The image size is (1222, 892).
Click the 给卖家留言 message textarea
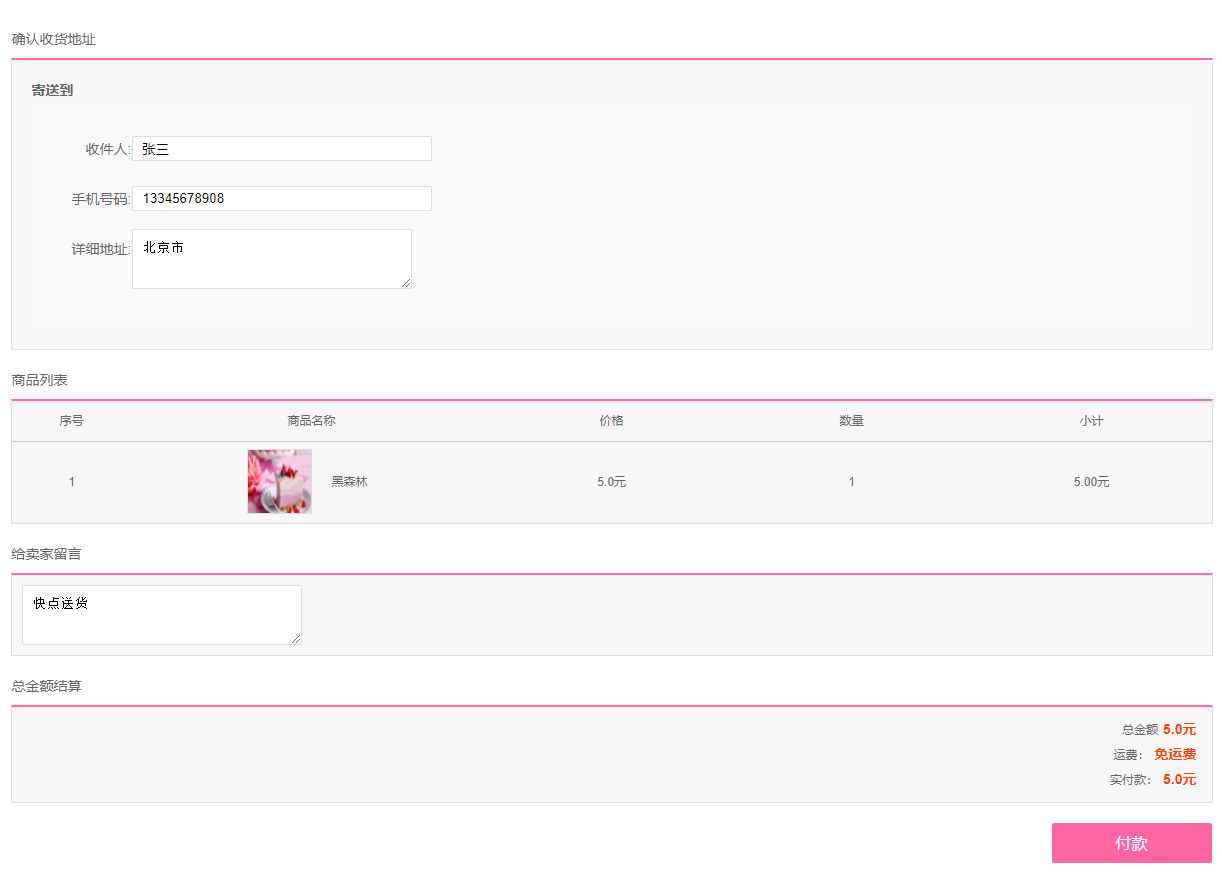(162, 615)
